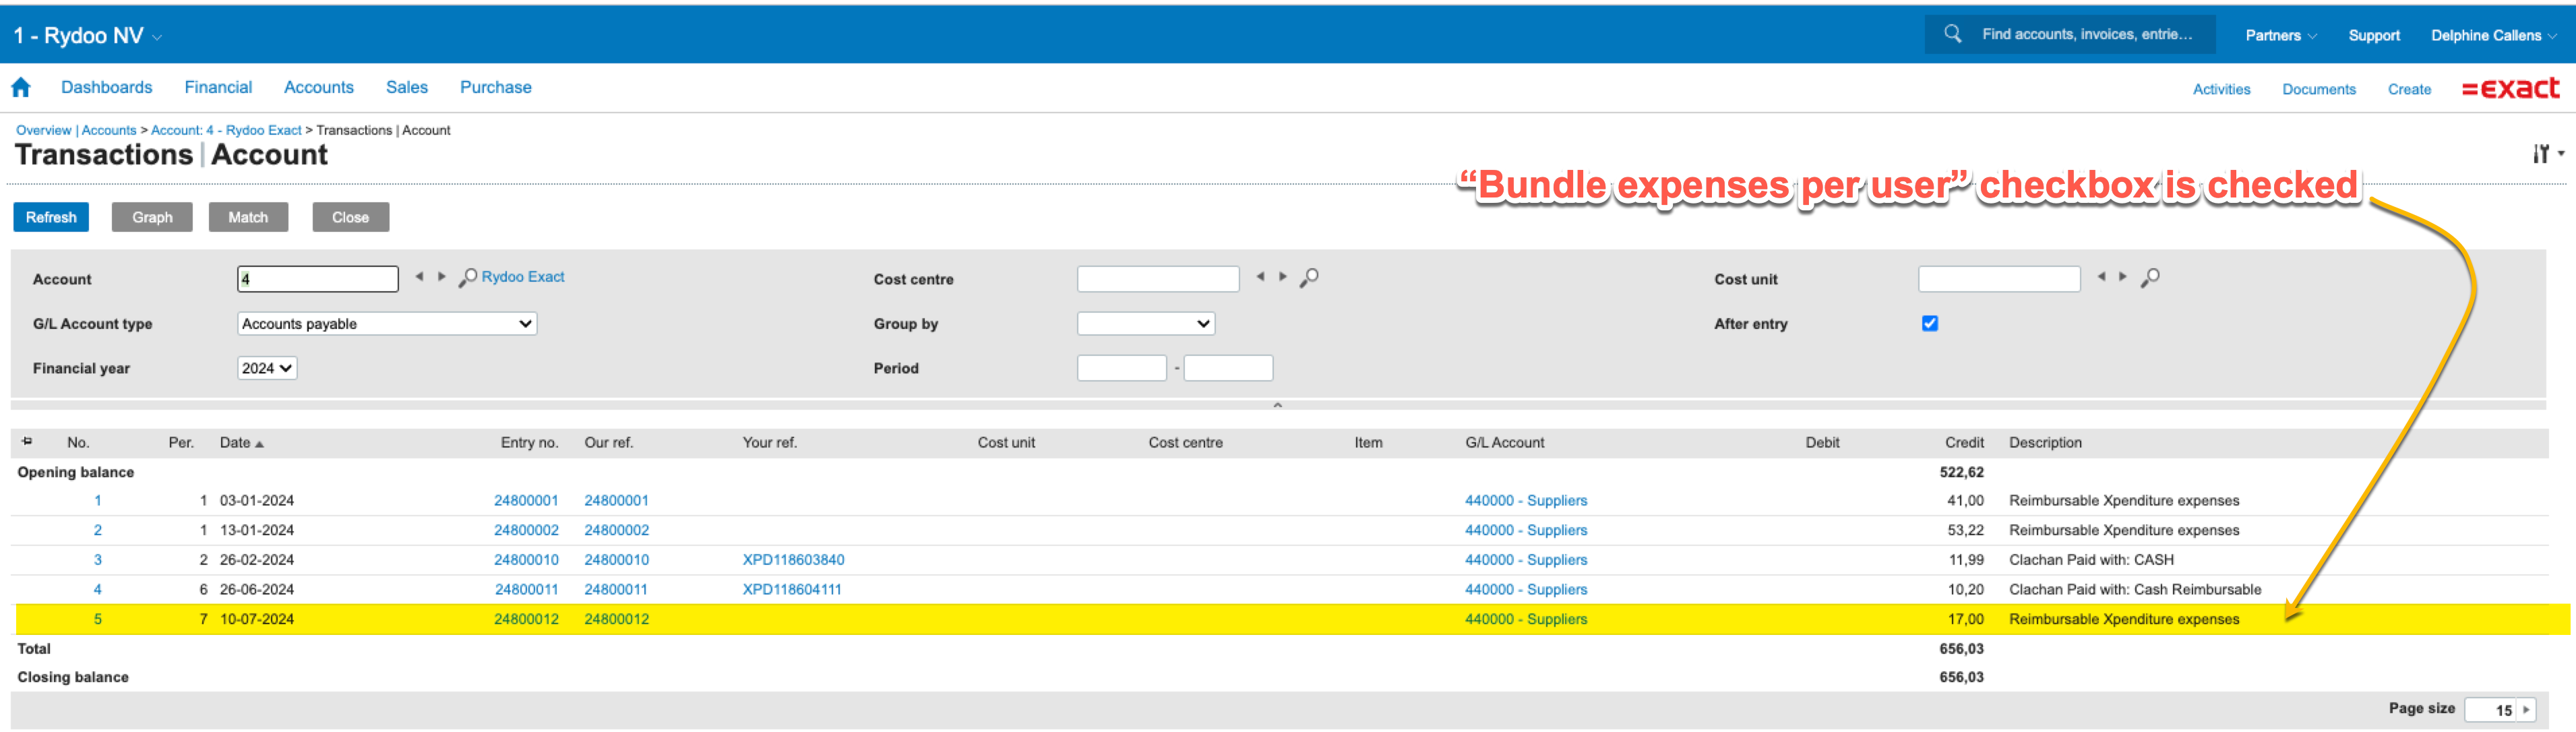This screenshot has width=2576, height=732.
Task: Open Account lookup magnifier icon
Action: (x=467, y=278)
